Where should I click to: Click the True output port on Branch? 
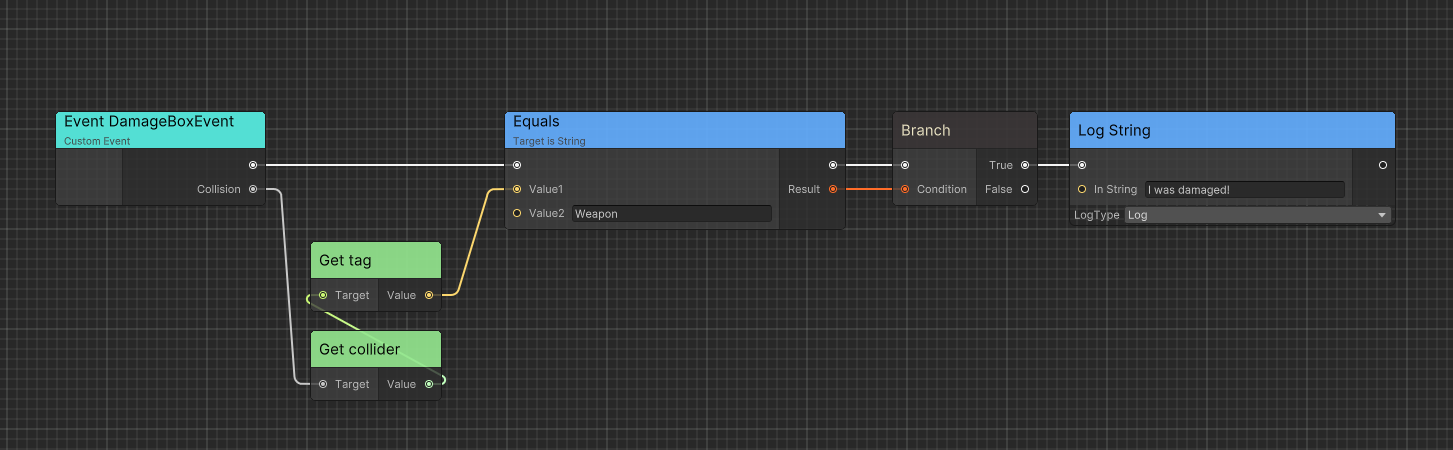pyautogui.click(x=1025, y=165)
